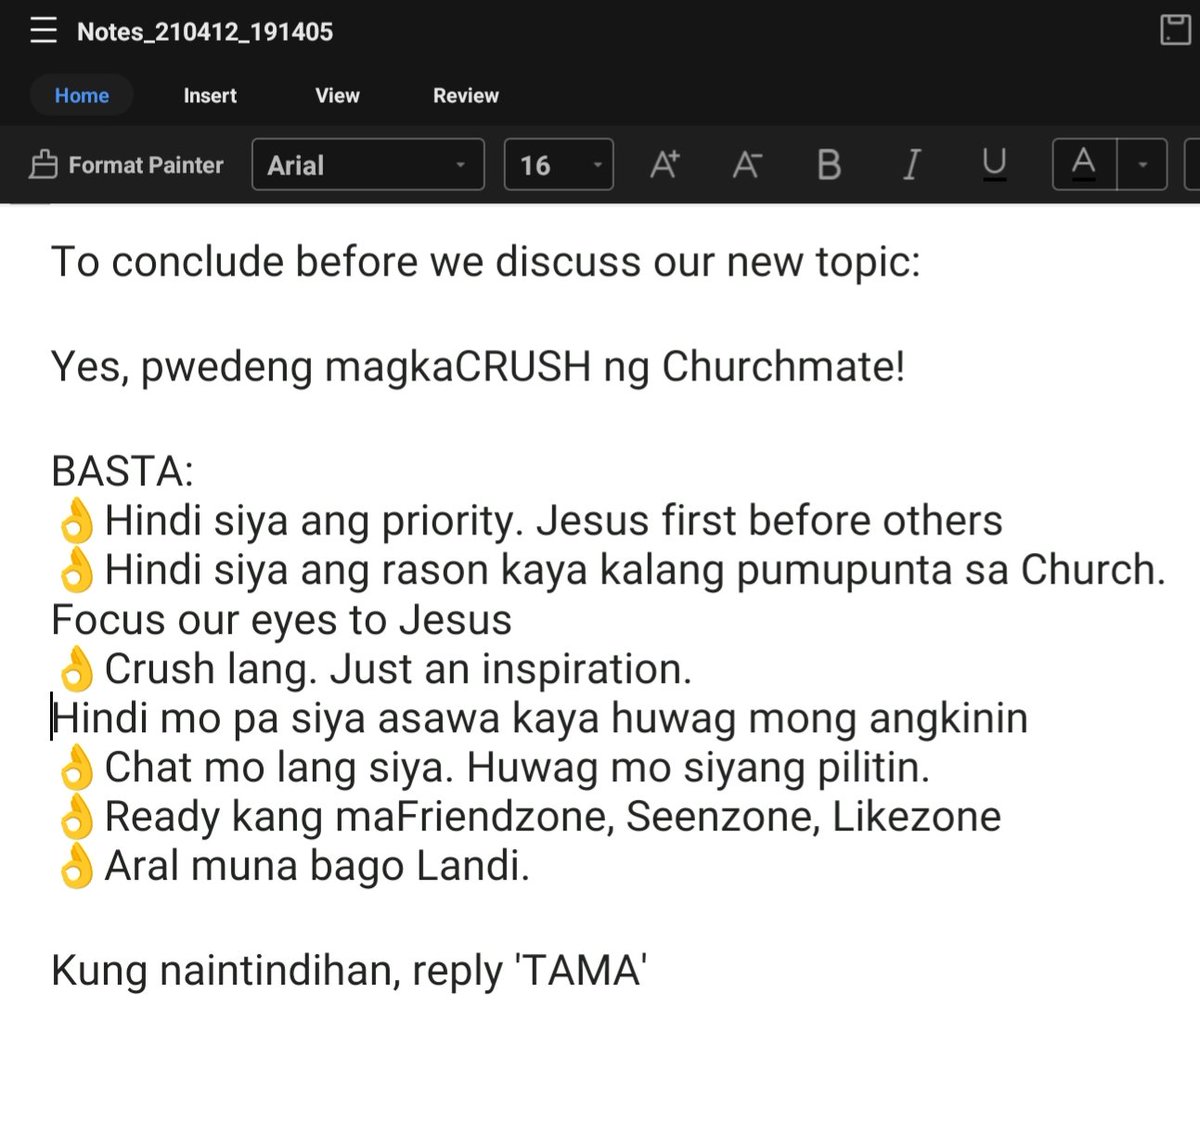
Task: Toggle bold formatting
Action: point(829,164)
